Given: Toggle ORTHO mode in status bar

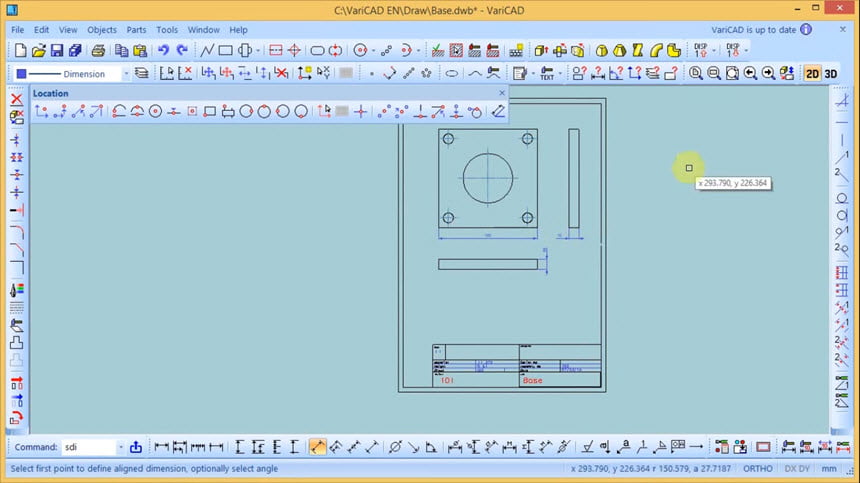Looking at the screenshot, I should [757, 469].
